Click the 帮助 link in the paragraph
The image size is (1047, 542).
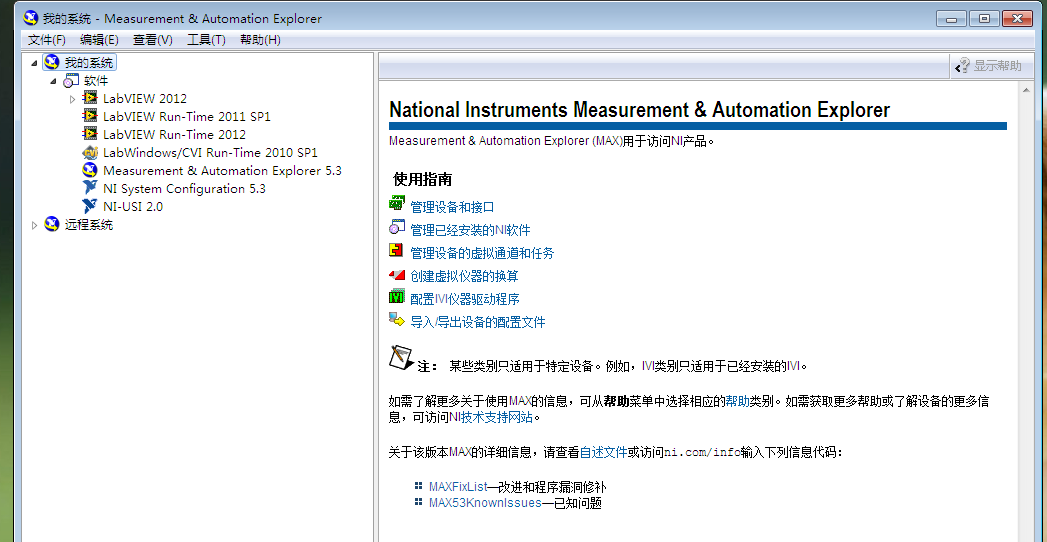point(737,402)
